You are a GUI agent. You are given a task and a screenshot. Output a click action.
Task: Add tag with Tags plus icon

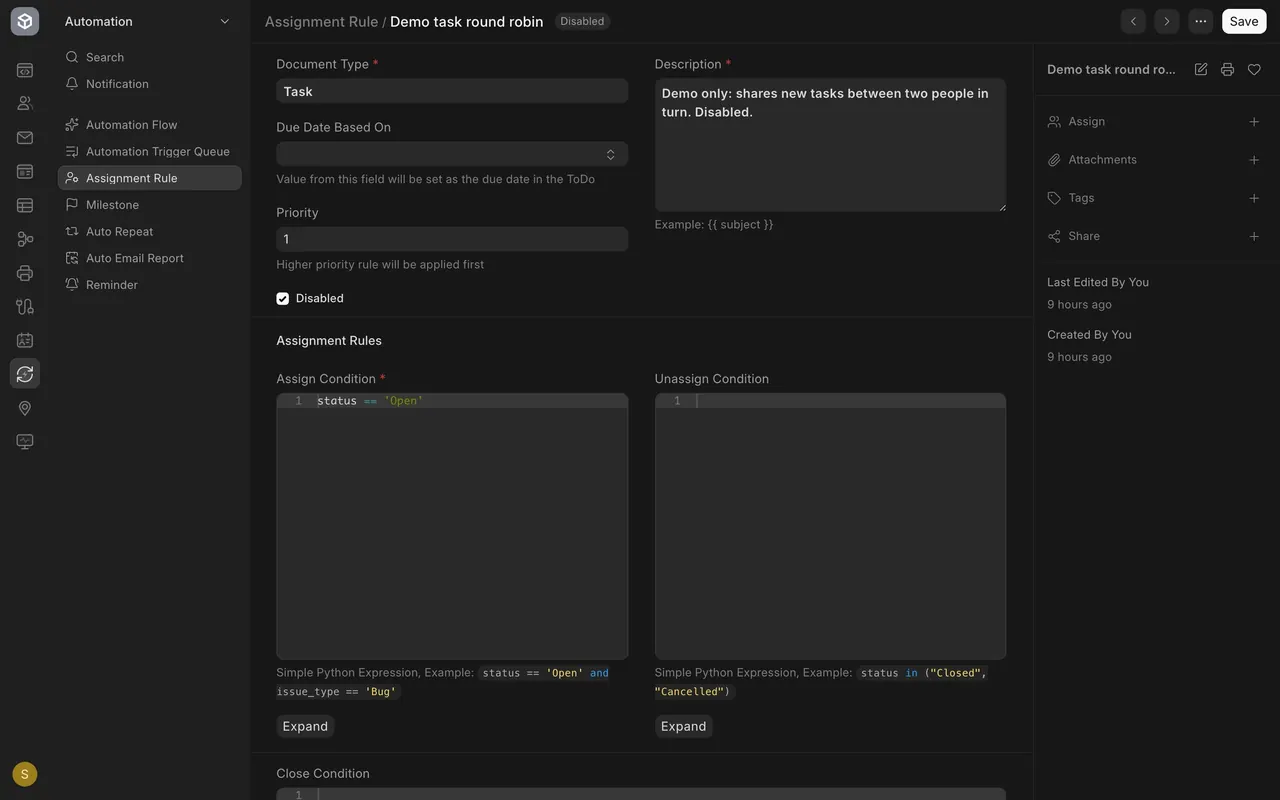coord(1254,198)
